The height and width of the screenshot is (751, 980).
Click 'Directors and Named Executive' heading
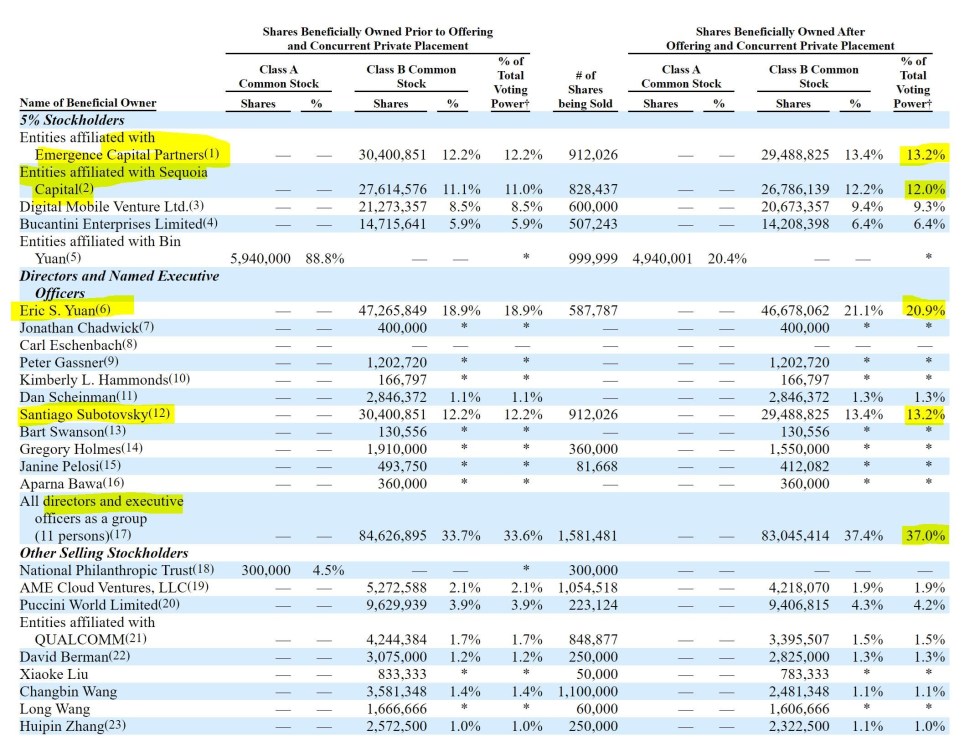pyautogui.click(x=119, y=276)
